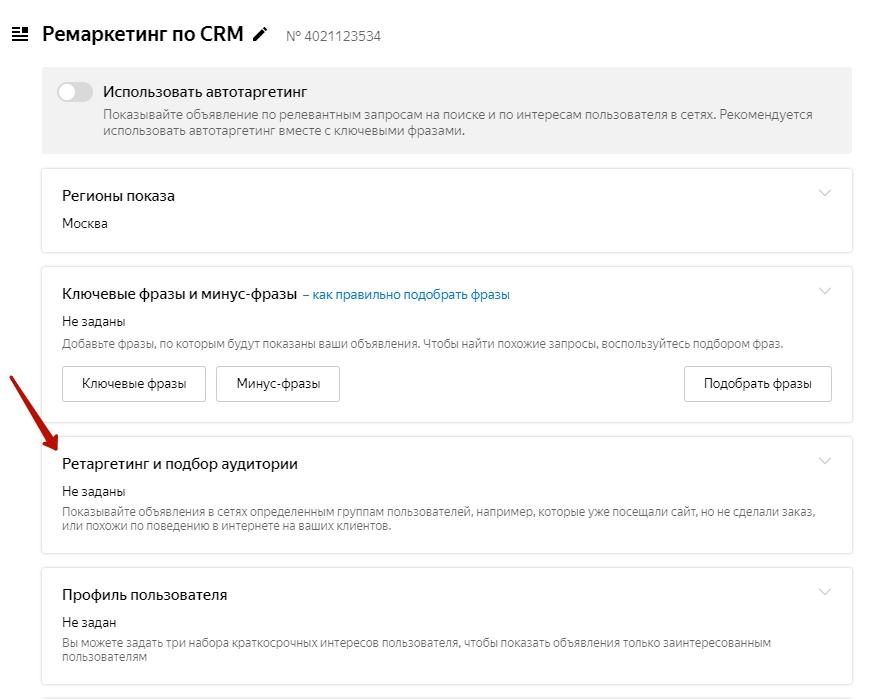Screen dimensions: 888x699
Task: Click the 'Профиль пользователя' heading
Action: (145, 595)
